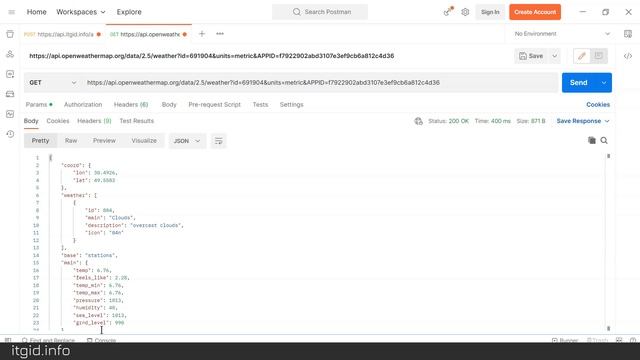
Task: Open Find and Replace in footer
Action: pyautogui.click(x=49, y=340)
